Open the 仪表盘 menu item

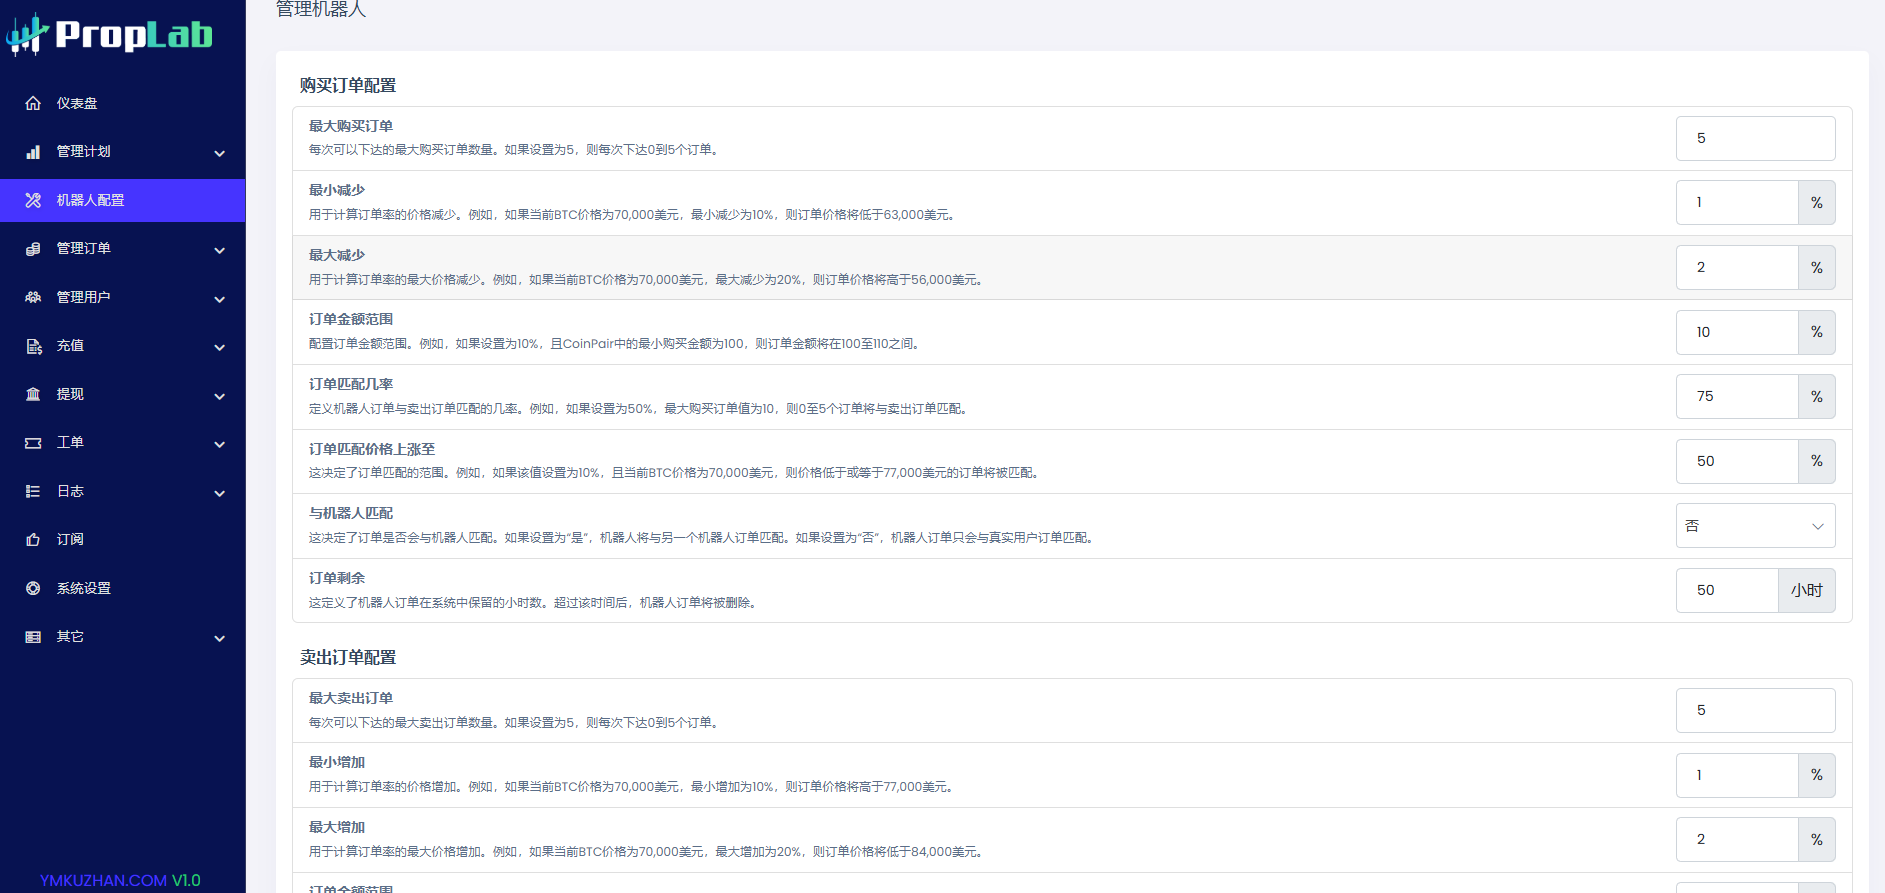click(77, 103)
